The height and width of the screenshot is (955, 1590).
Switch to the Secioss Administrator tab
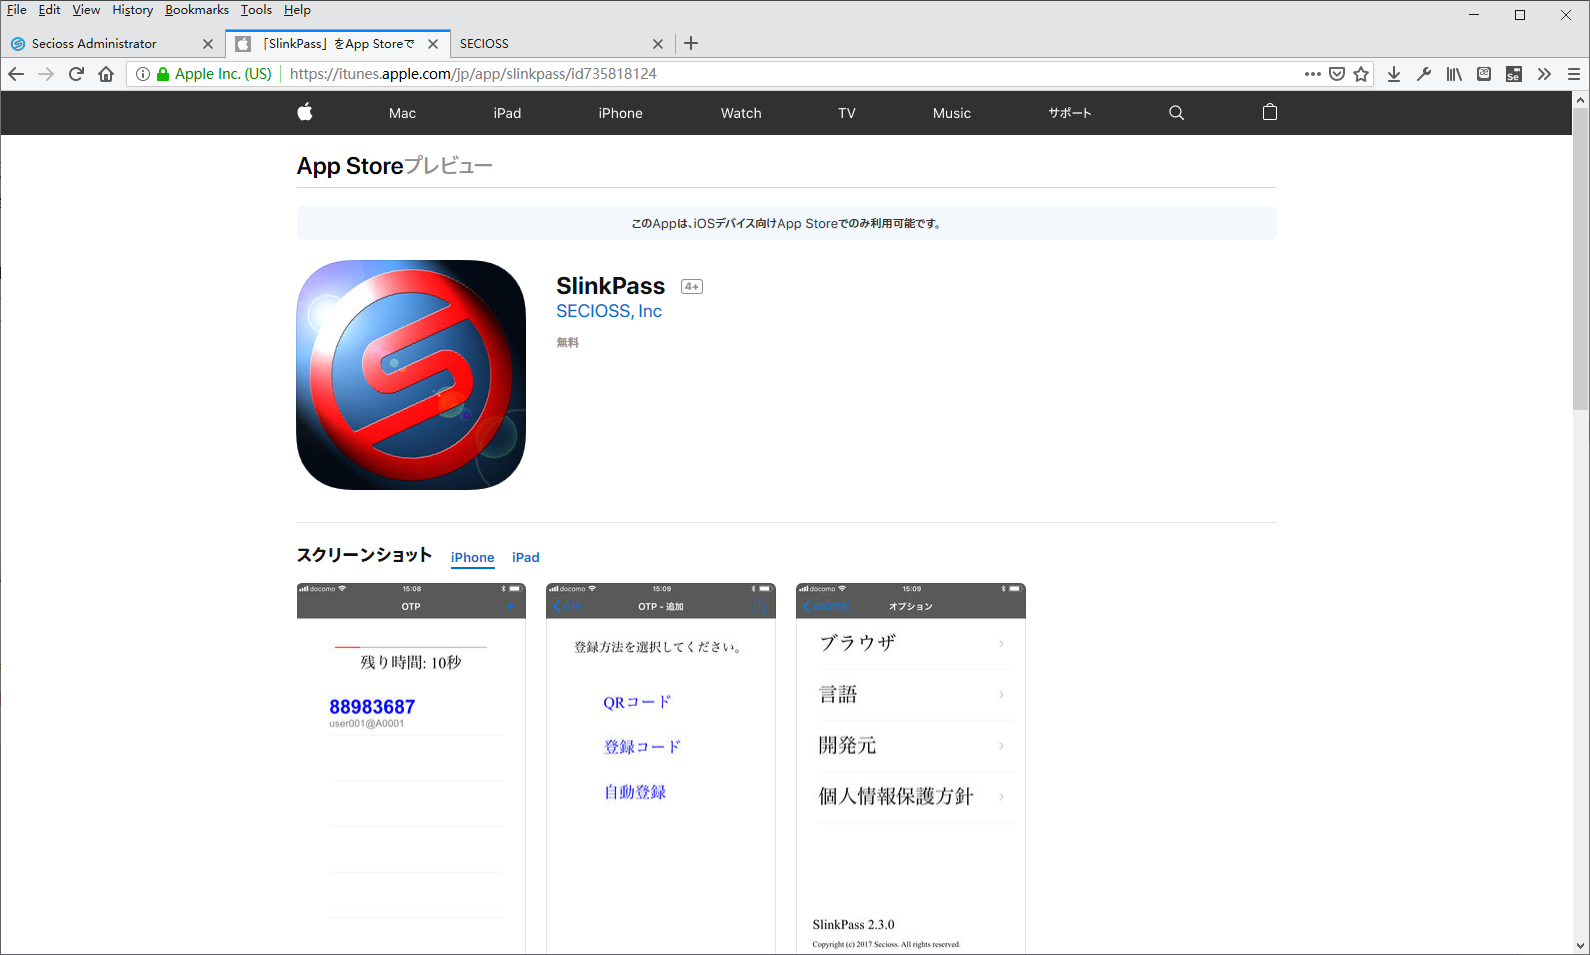click(x=94, y=44)
